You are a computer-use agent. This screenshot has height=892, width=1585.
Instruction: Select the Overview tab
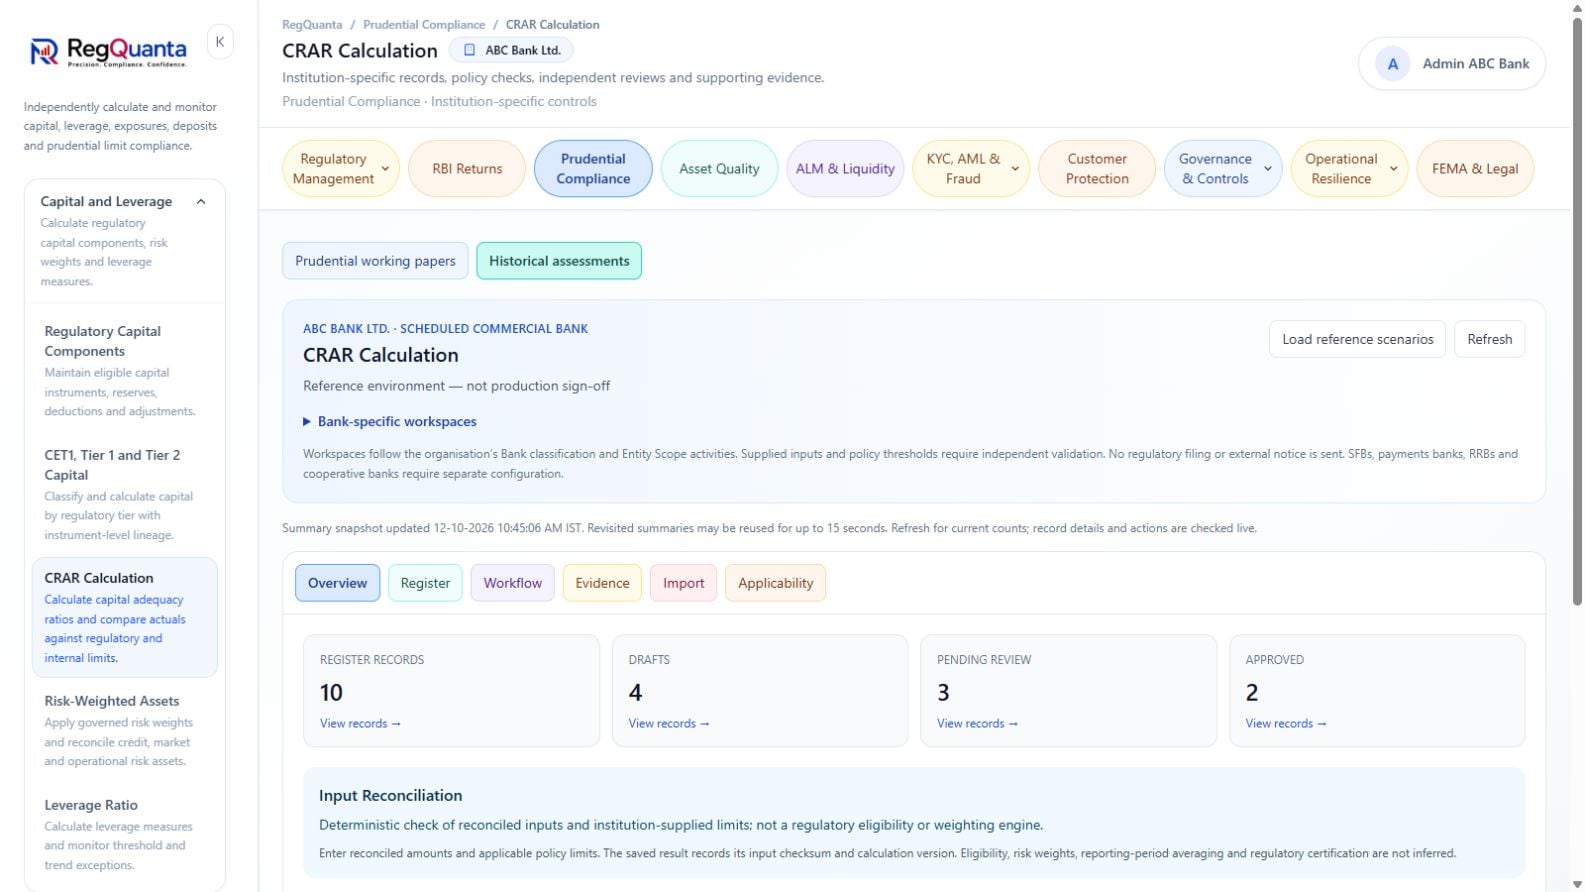pos(337,583)
